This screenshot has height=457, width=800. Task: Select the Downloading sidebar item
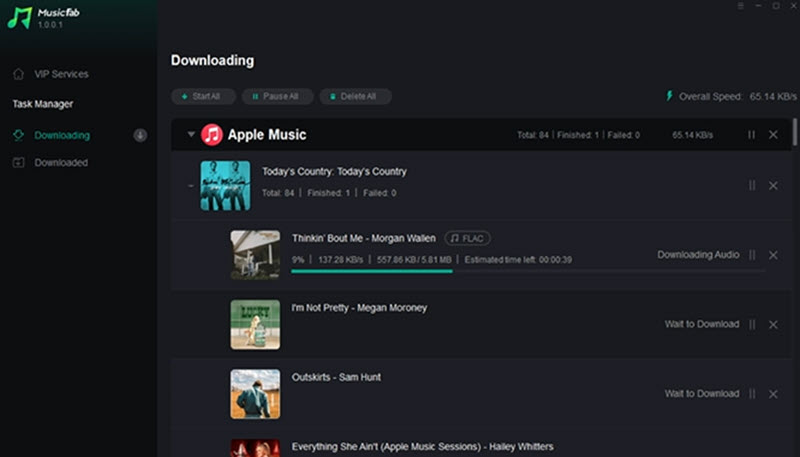tap(62, 135)
